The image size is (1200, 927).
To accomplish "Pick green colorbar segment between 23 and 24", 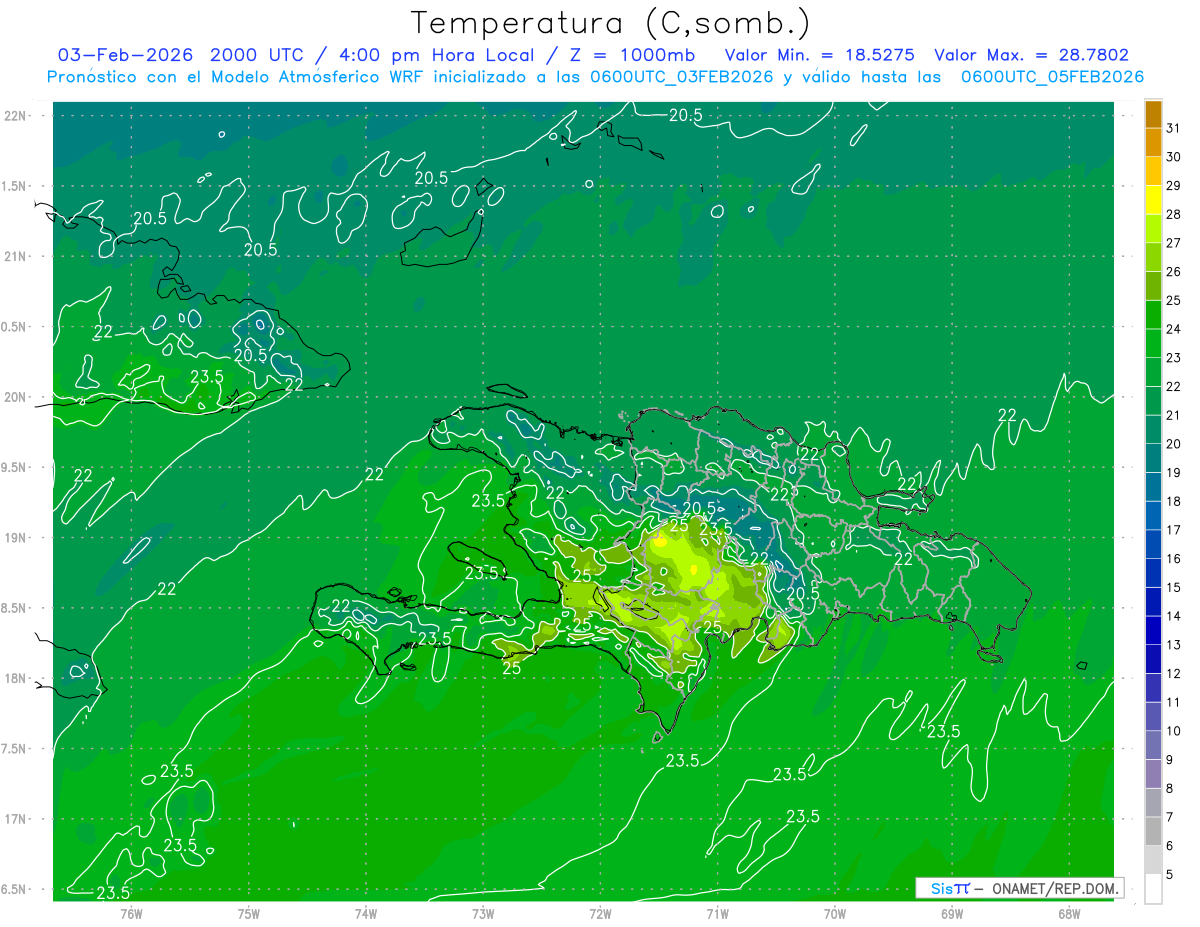I will 1153,343.
